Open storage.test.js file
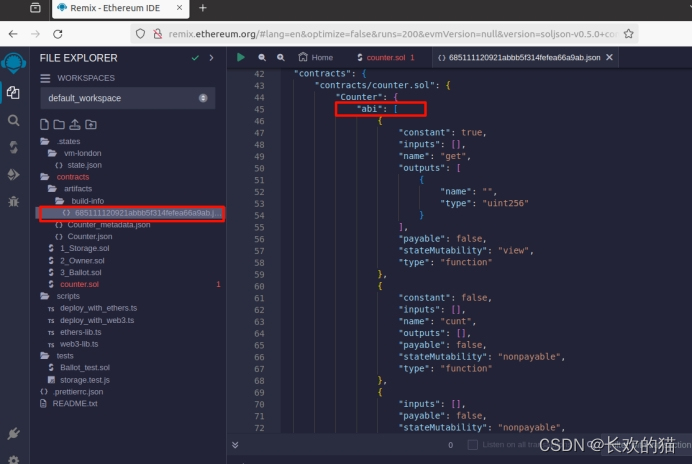 coord(79,380)
